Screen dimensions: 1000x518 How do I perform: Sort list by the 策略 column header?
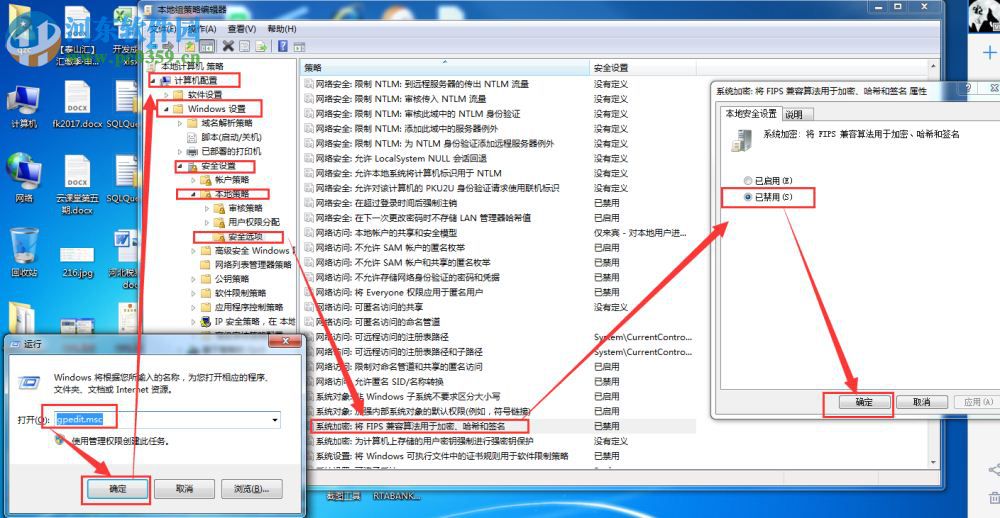pyautogui.click(x=445, y=67)
